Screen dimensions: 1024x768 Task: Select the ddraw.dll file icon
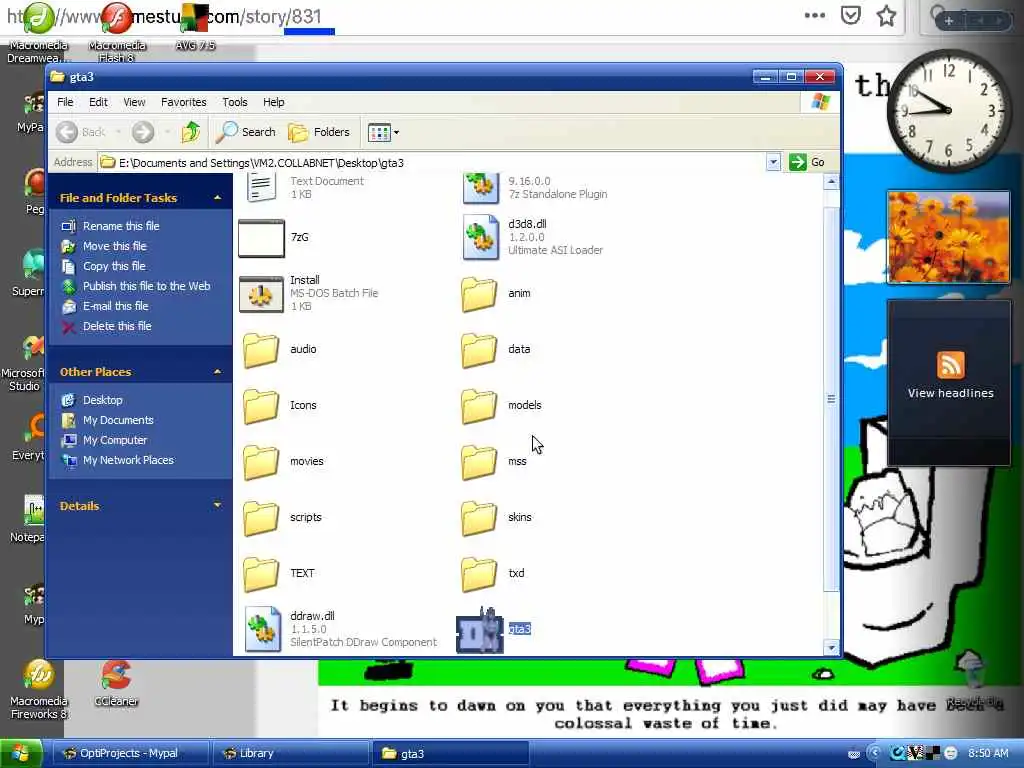coord(263,630)
